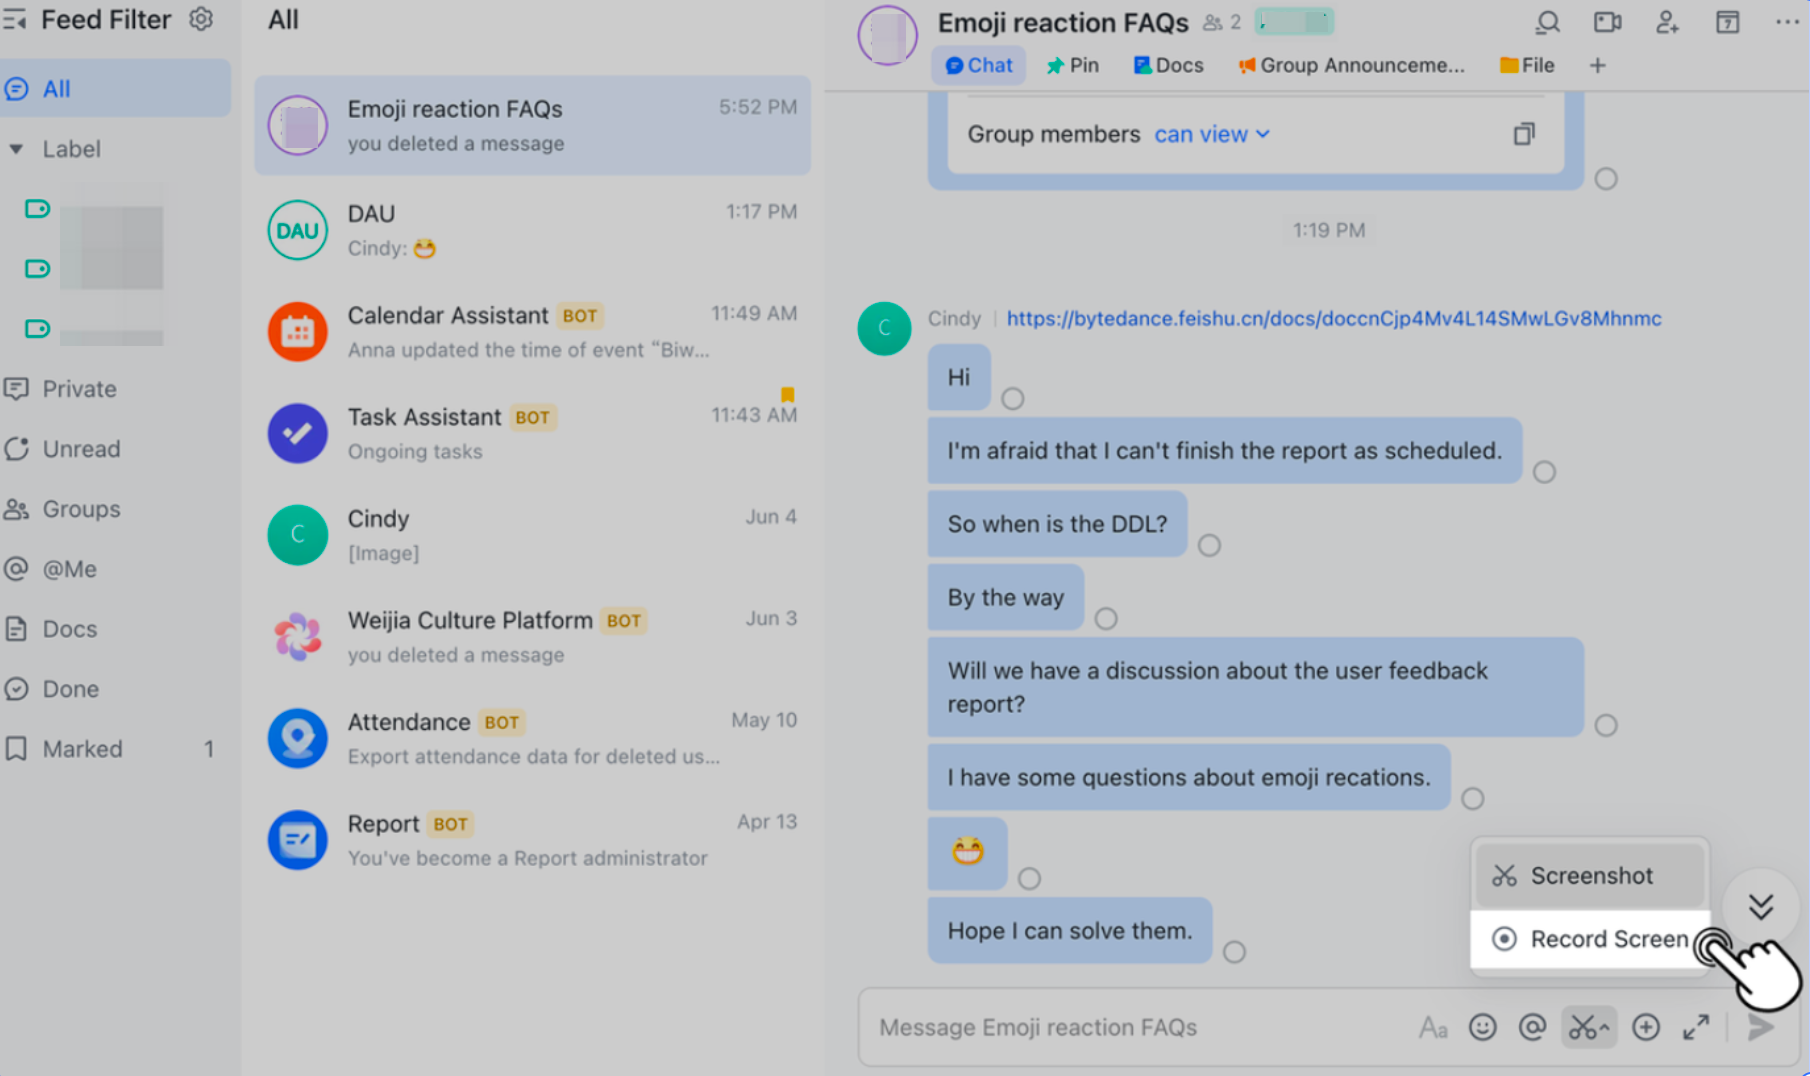Insert an emoji into the message box
Viewport: 1810px width, 1076px height.
(1482, 1027)
